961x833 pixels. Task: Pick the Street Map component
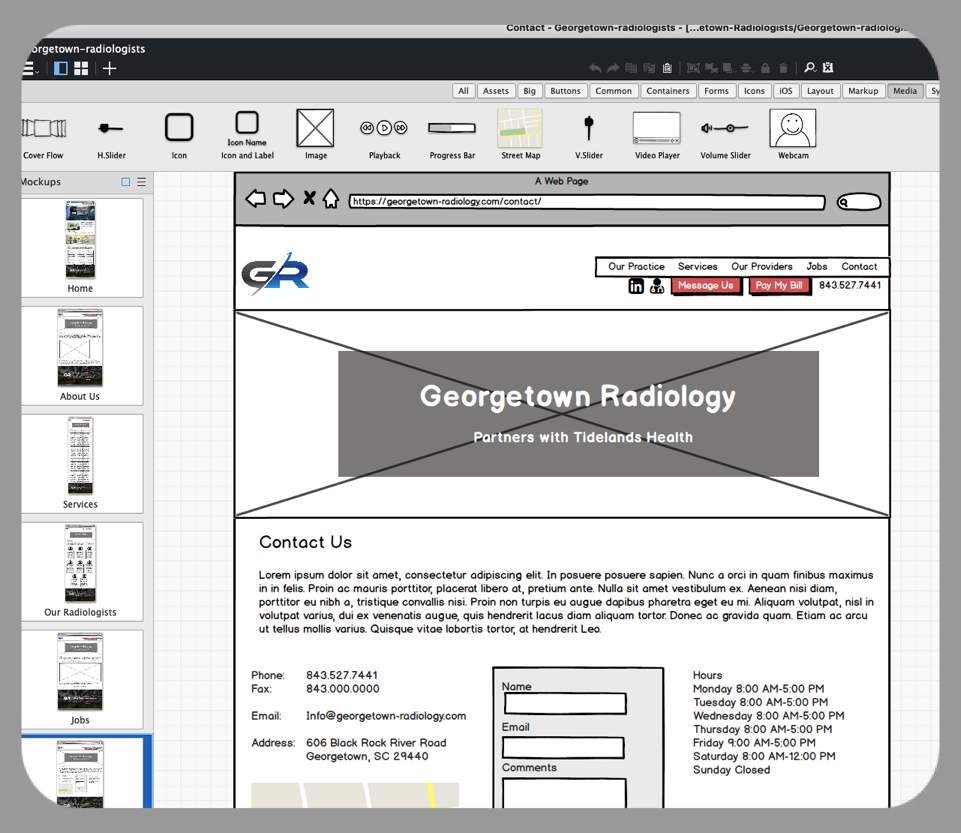[x=520, y=129]
